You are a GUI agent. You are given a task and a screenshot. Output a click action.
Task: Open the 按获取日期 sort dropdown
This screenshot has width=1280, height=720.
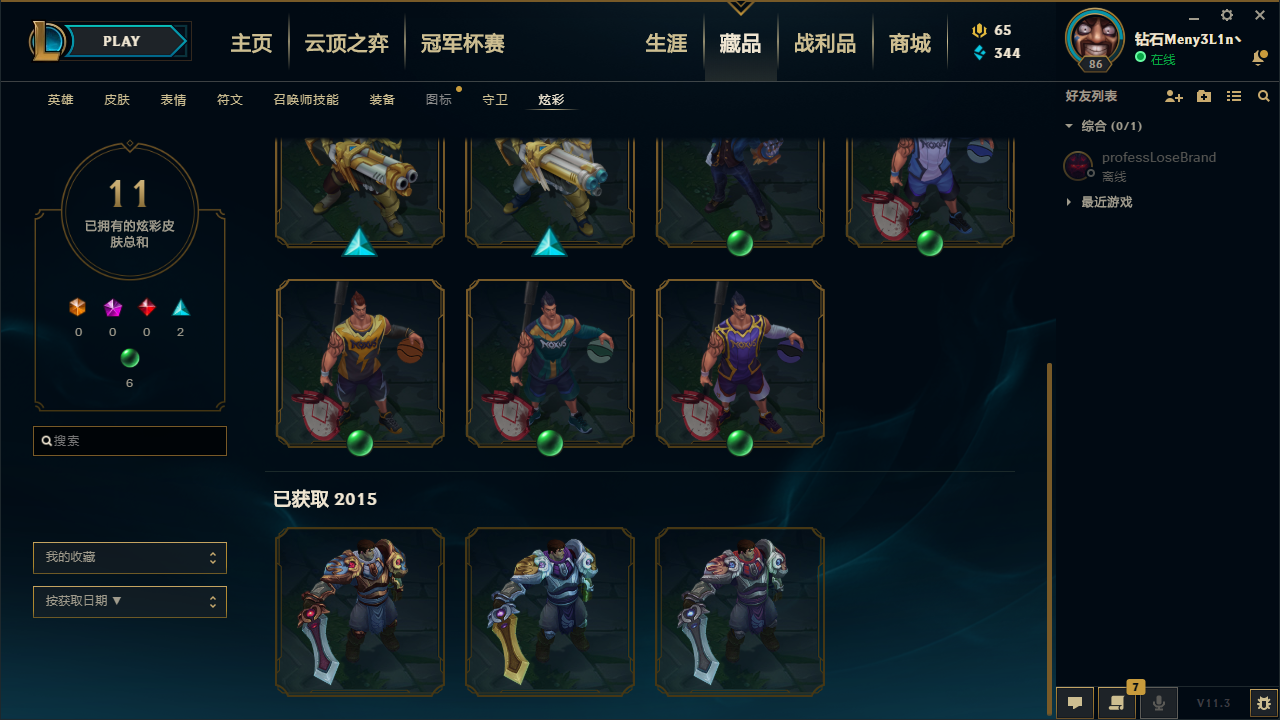coord(130,602)
